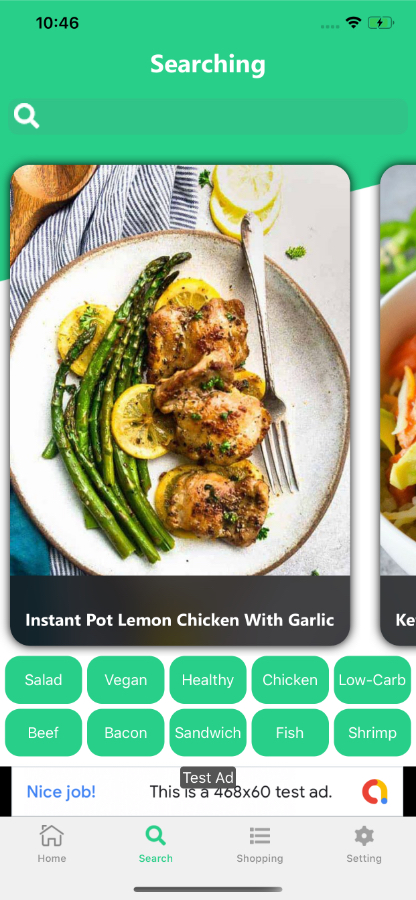Tap the battery status icon

click(x=380, y=23)
